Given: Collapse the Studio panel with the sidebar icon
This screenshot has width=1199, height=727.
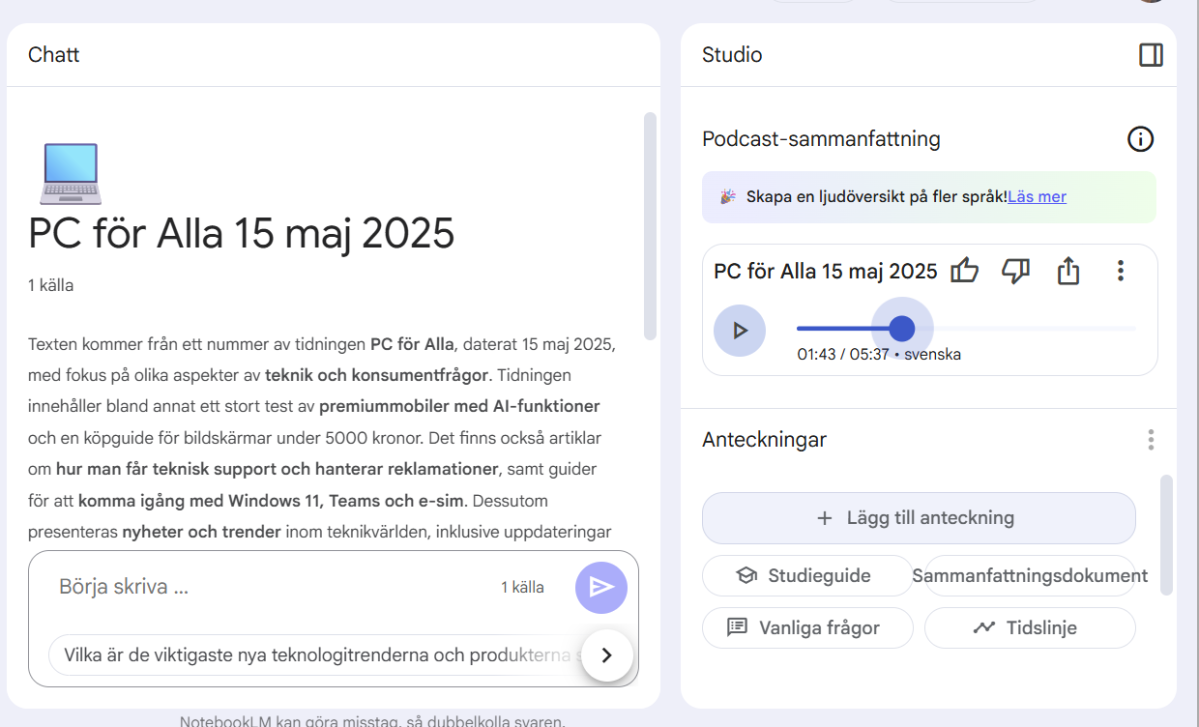Looking at the screenshot, I should point(1151,55).
